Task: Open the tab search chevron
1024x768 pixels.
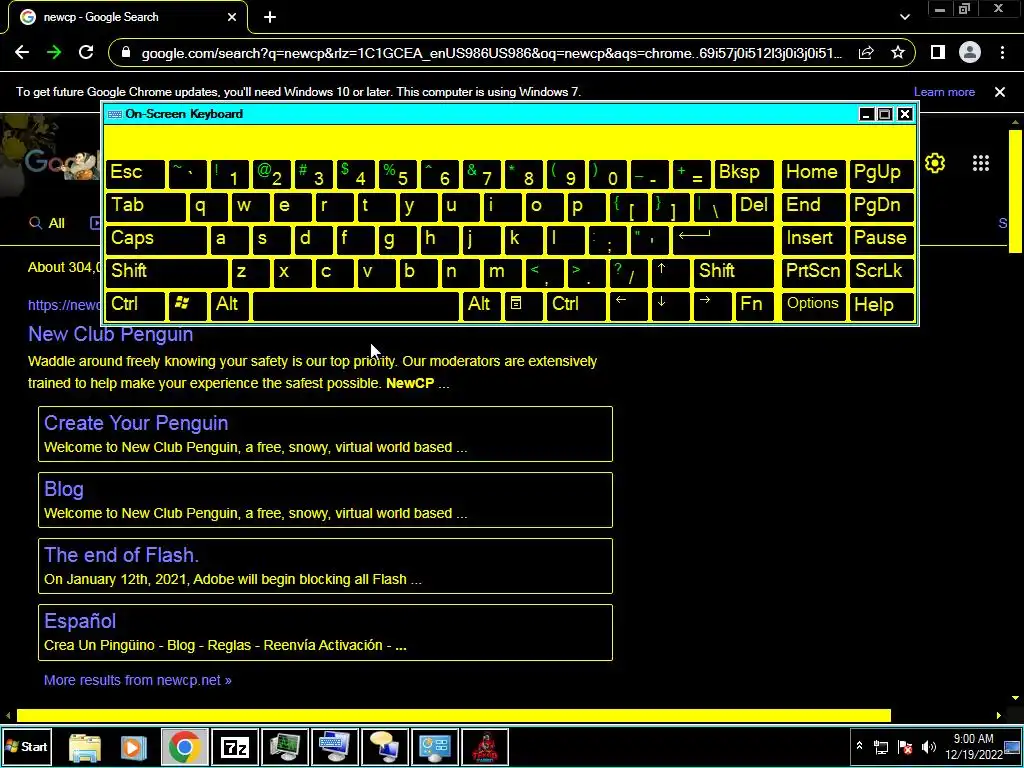Action: click(904, 18)
